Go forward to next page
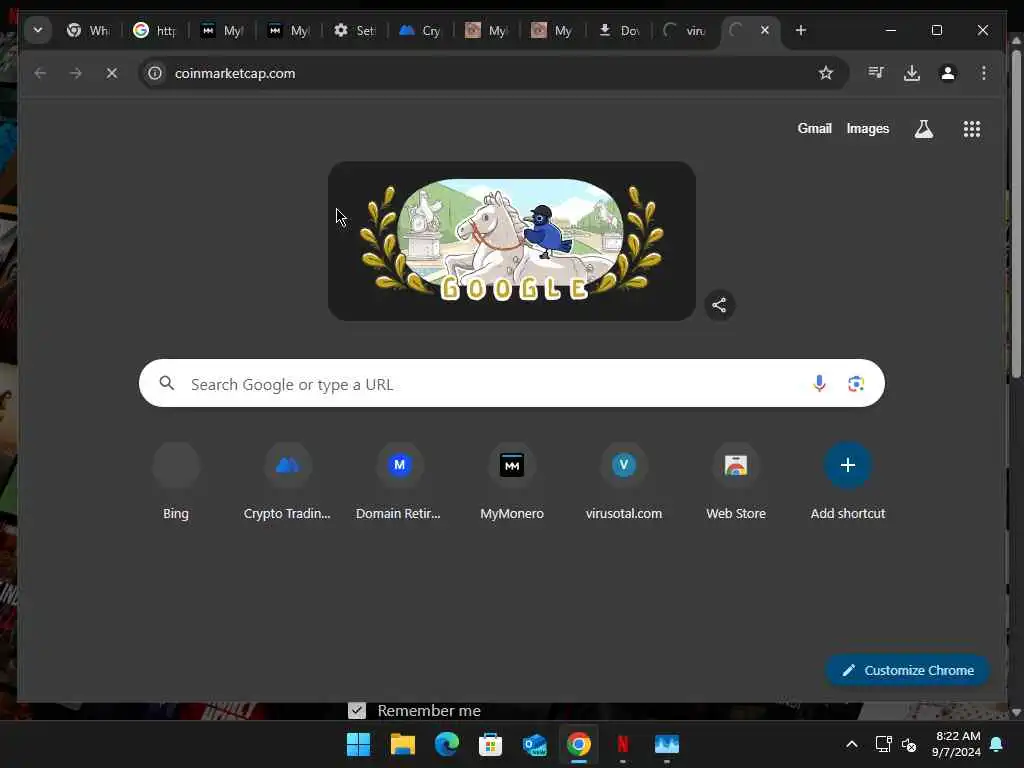 tap(76, 73)
